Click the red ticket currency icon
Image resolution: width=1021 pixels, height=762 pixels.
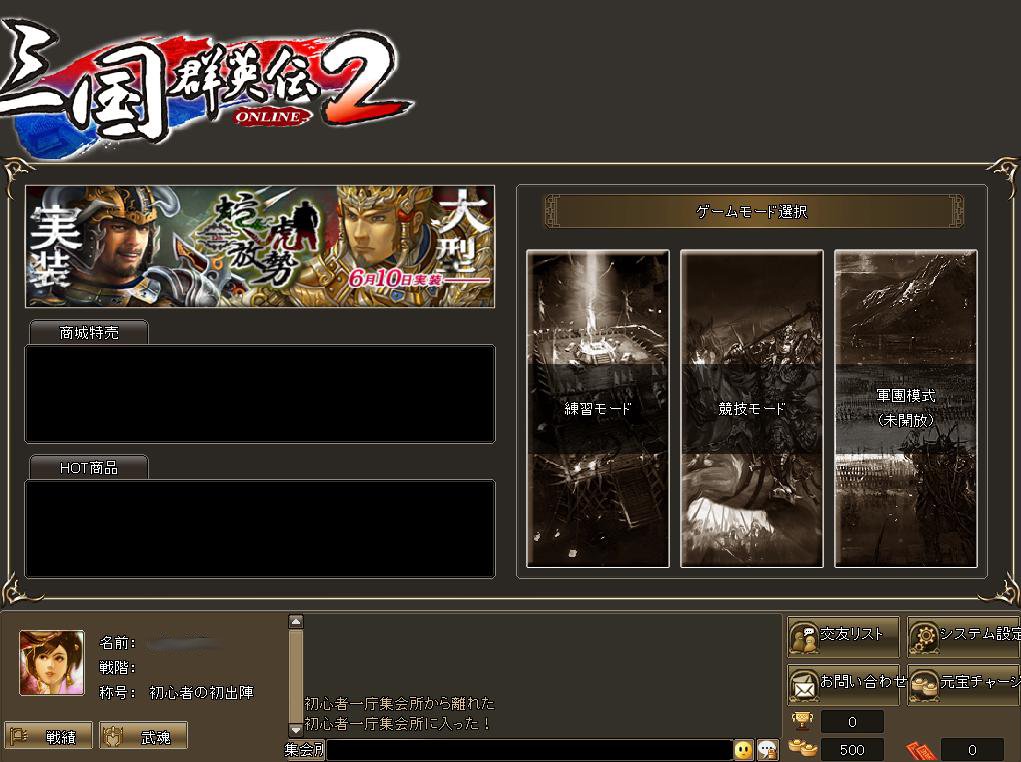[920, 751]
